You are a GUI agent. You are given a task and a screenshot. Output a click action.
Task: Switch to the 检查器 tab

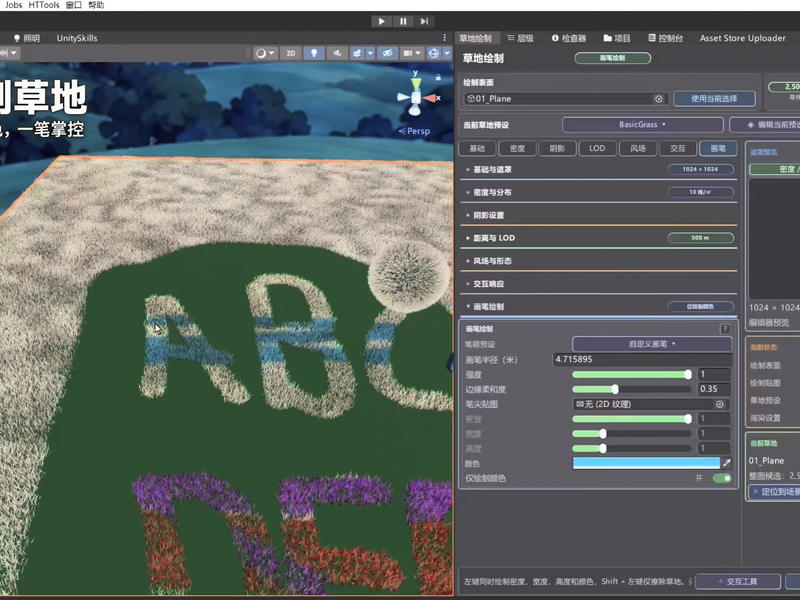[x=568, y=38]
